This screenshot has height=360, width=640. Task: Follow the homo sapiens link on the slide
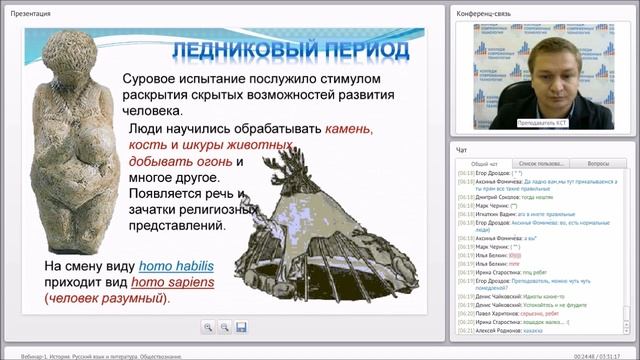pos(173,282)
